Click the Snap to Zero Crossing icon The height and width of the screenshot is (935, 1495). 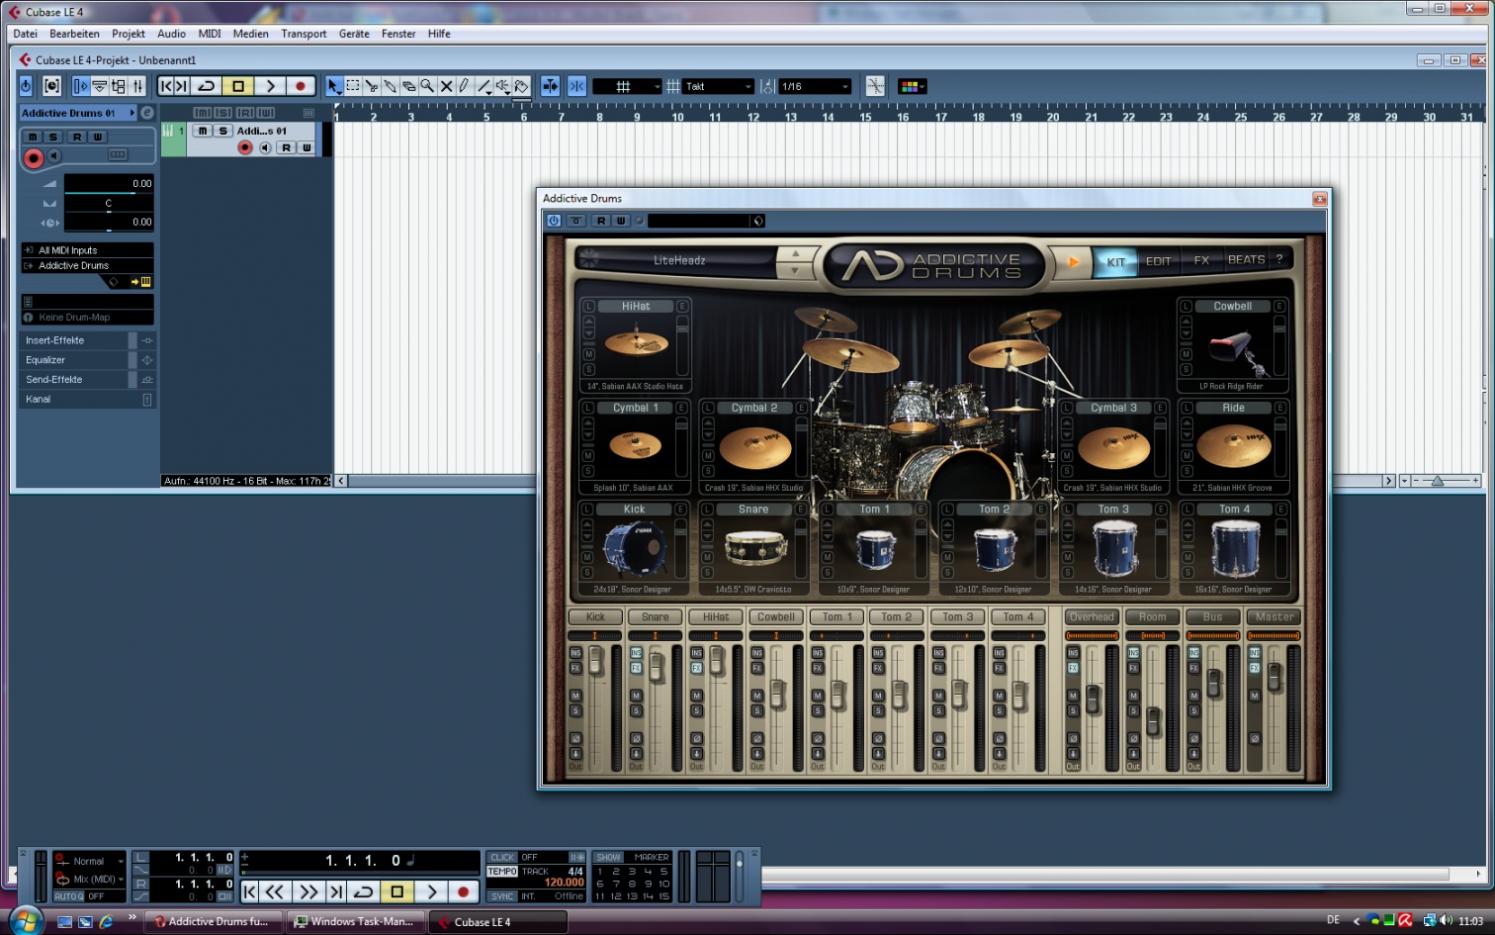click(875, 86)
